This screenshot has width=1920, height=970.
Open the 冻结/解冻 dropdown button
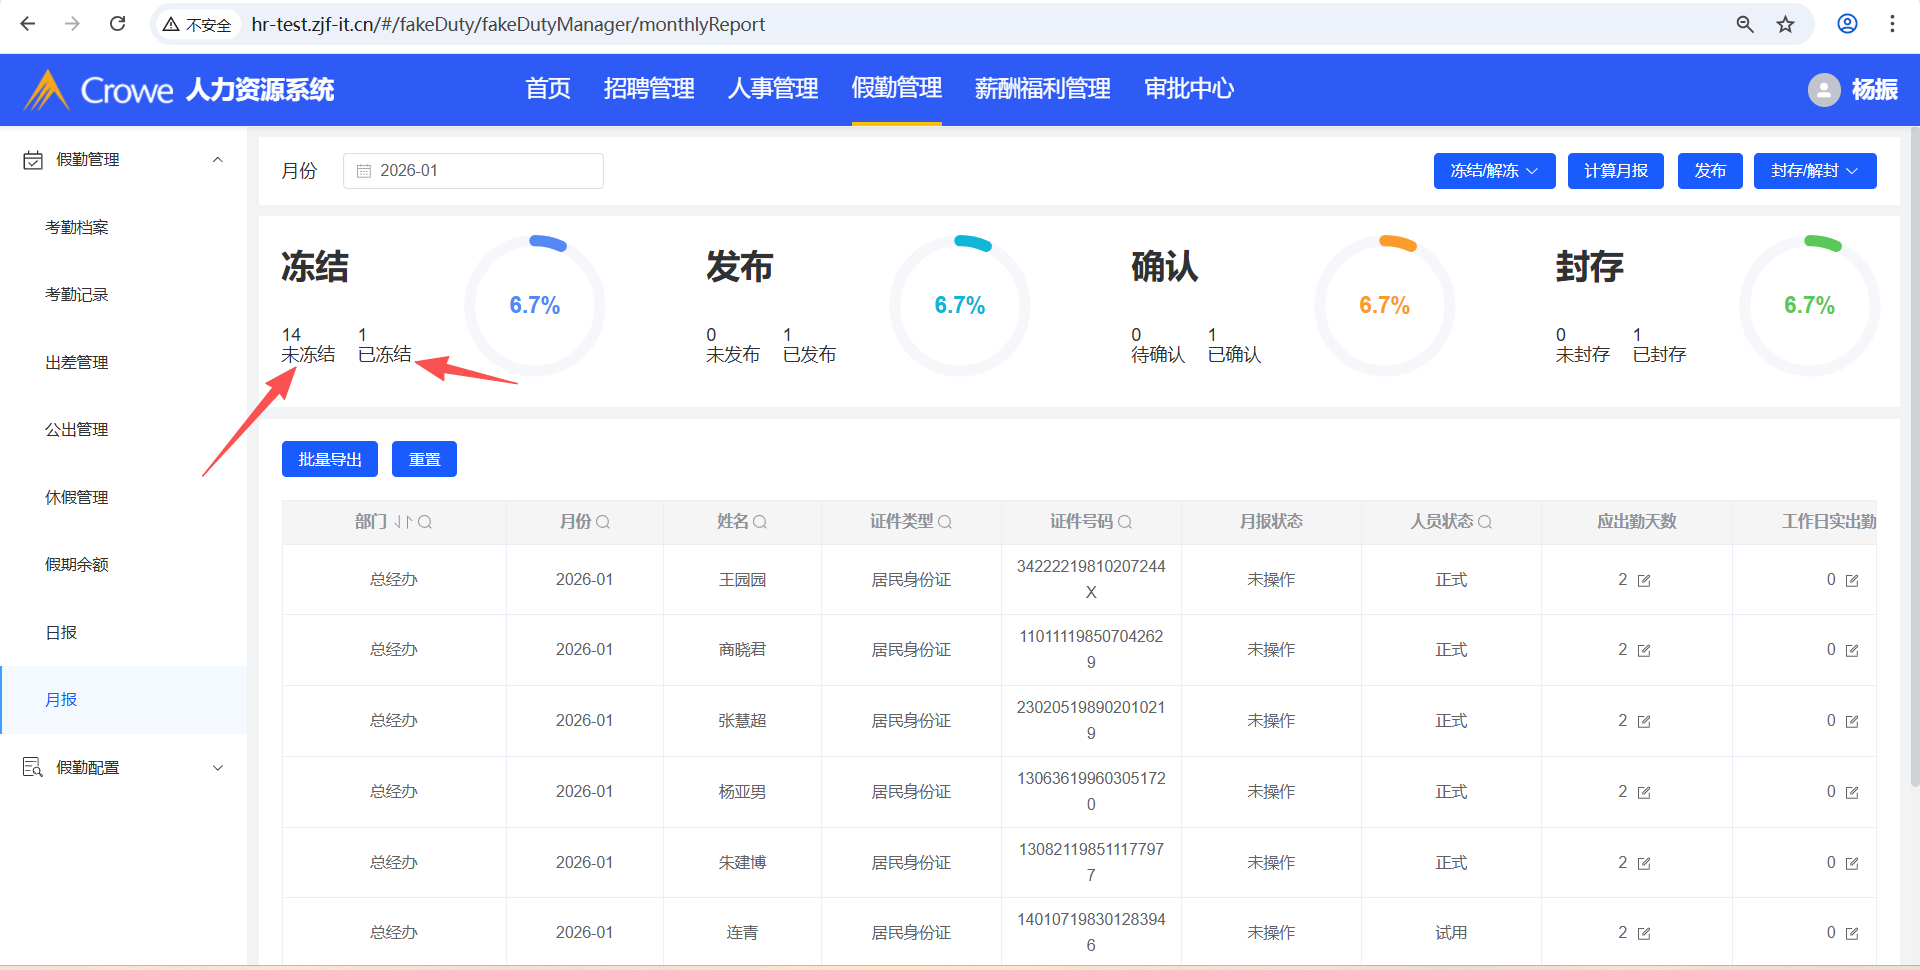(x=1494, y=171)
